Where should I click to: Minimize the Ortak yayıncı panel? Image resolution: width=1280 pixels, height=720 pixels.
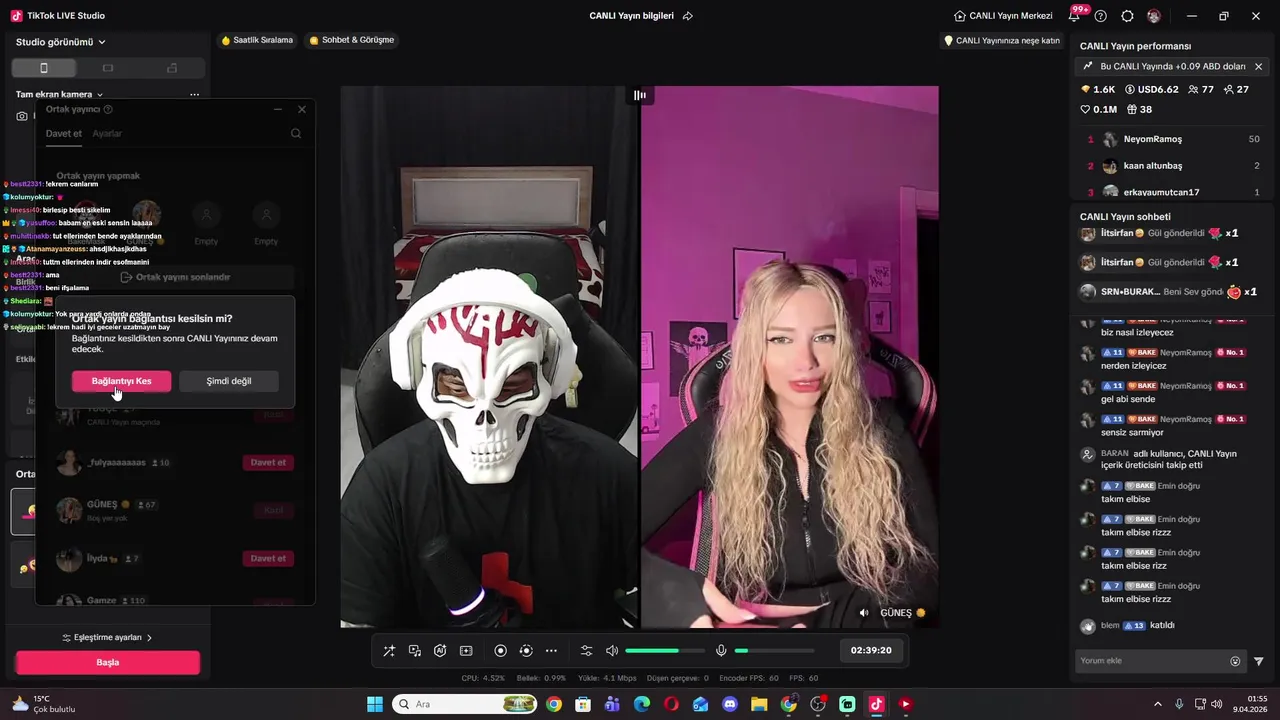[278, 109]
